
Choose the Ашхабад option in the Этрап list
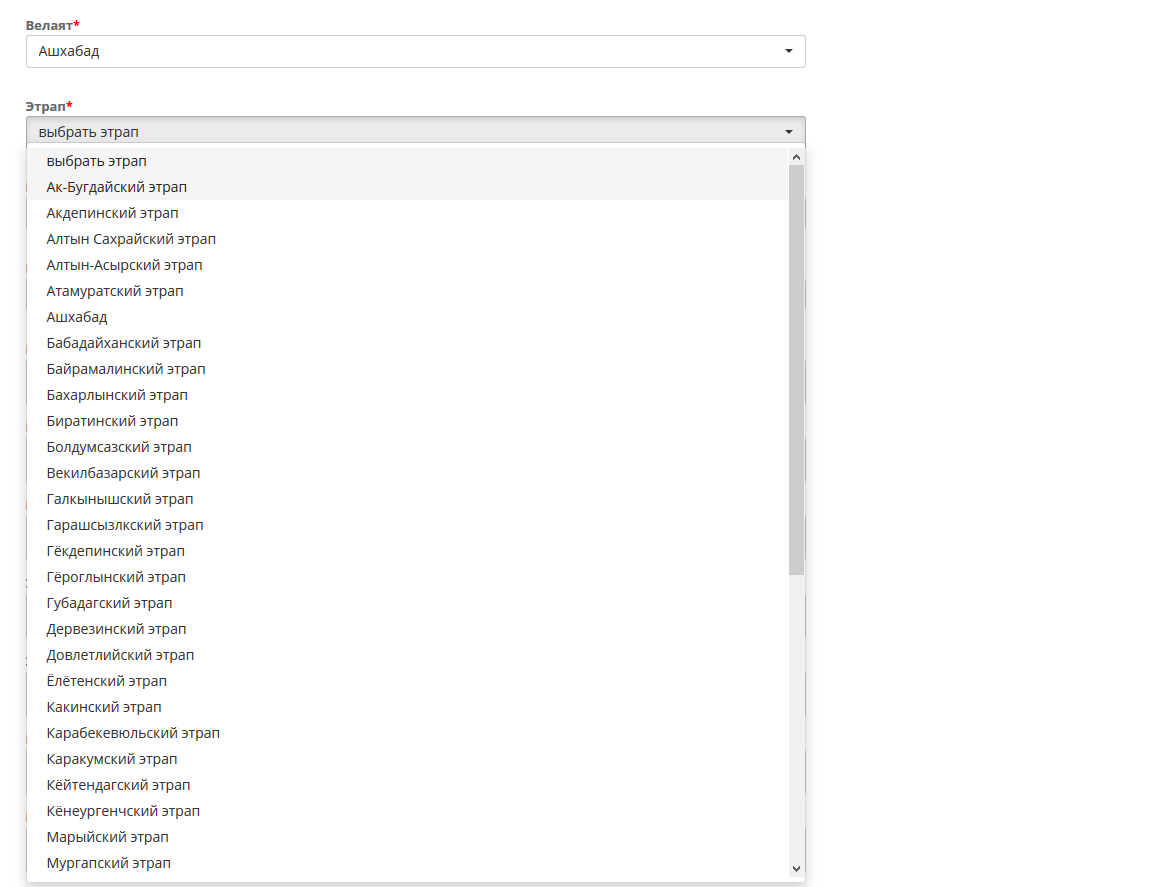408,317
